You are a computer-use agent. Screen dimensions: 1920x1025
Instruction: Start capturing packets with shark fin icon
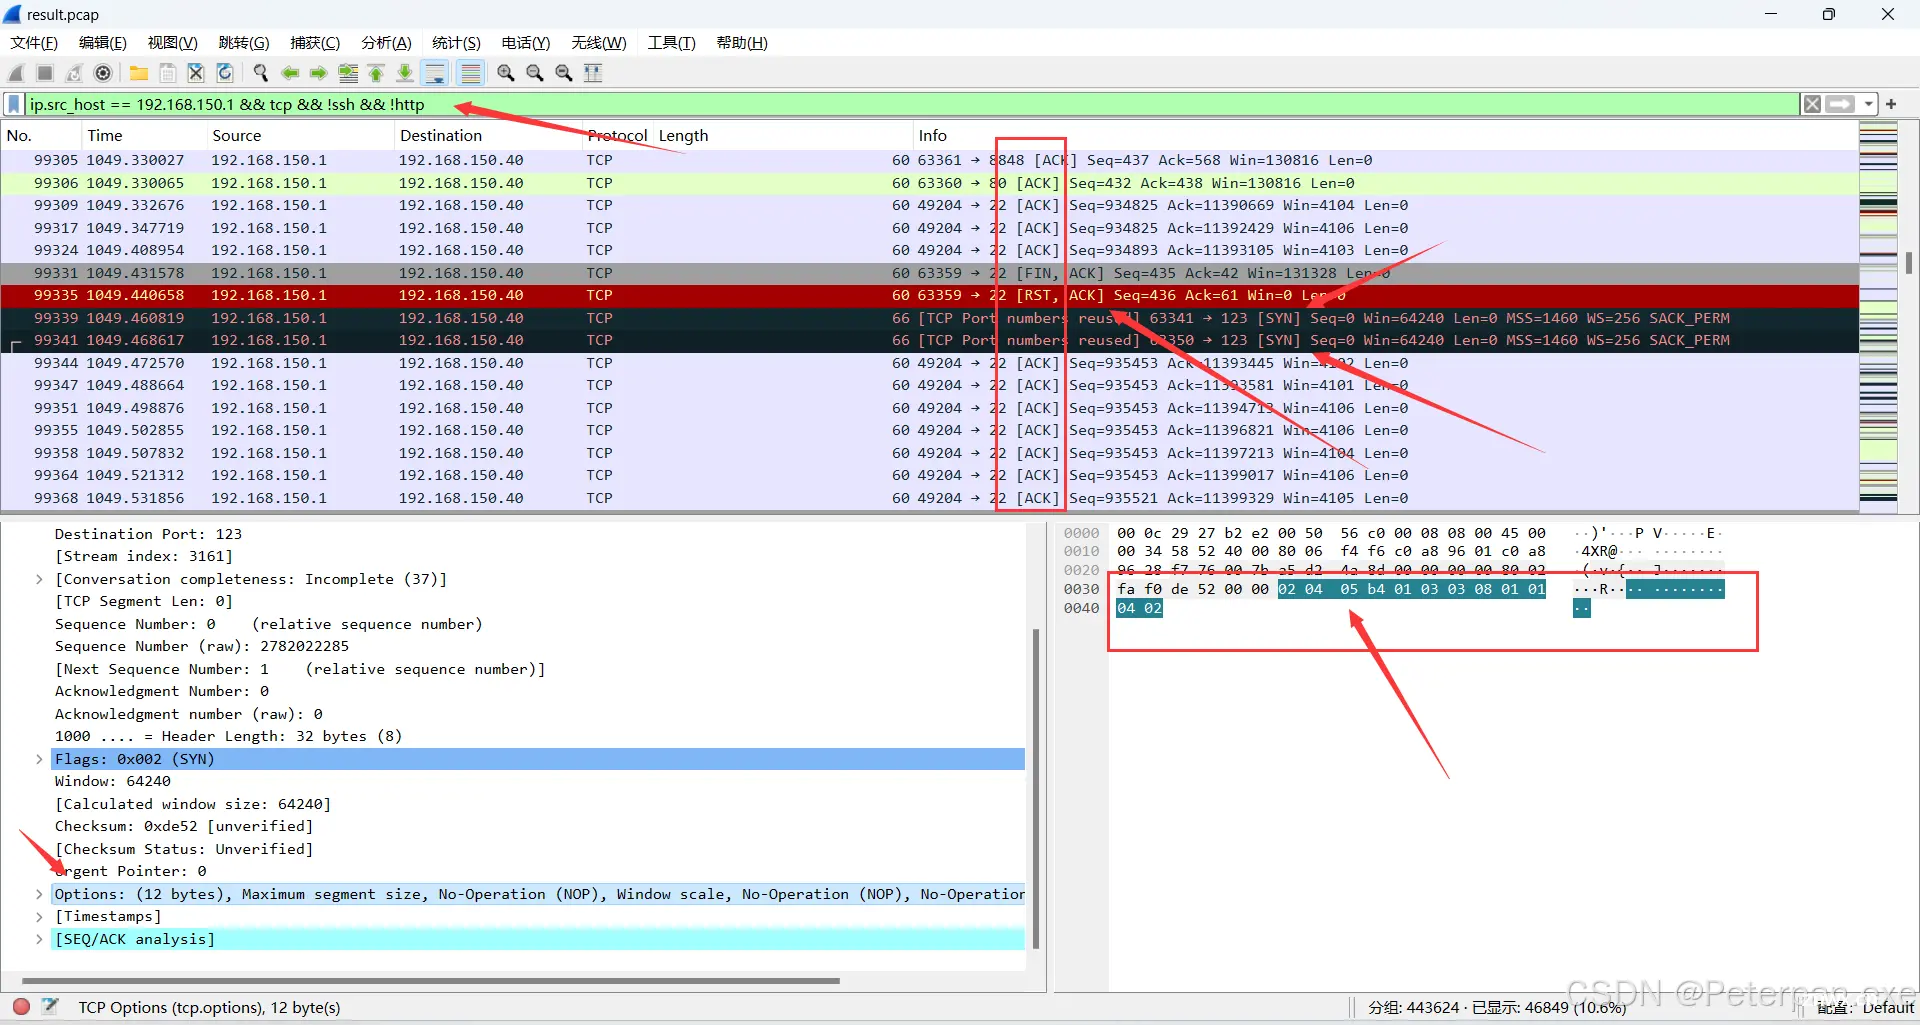coord(16,73)
